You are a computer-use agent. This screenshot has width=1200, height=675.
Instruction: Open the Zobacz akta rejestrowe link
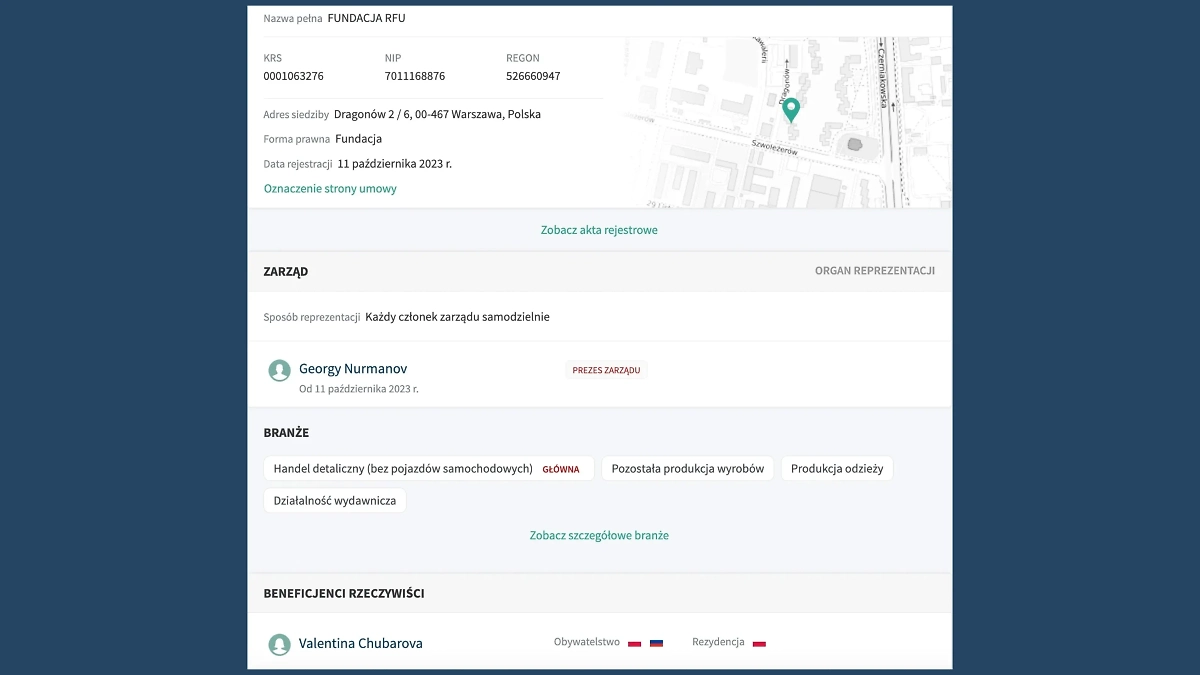pos(600,229)
